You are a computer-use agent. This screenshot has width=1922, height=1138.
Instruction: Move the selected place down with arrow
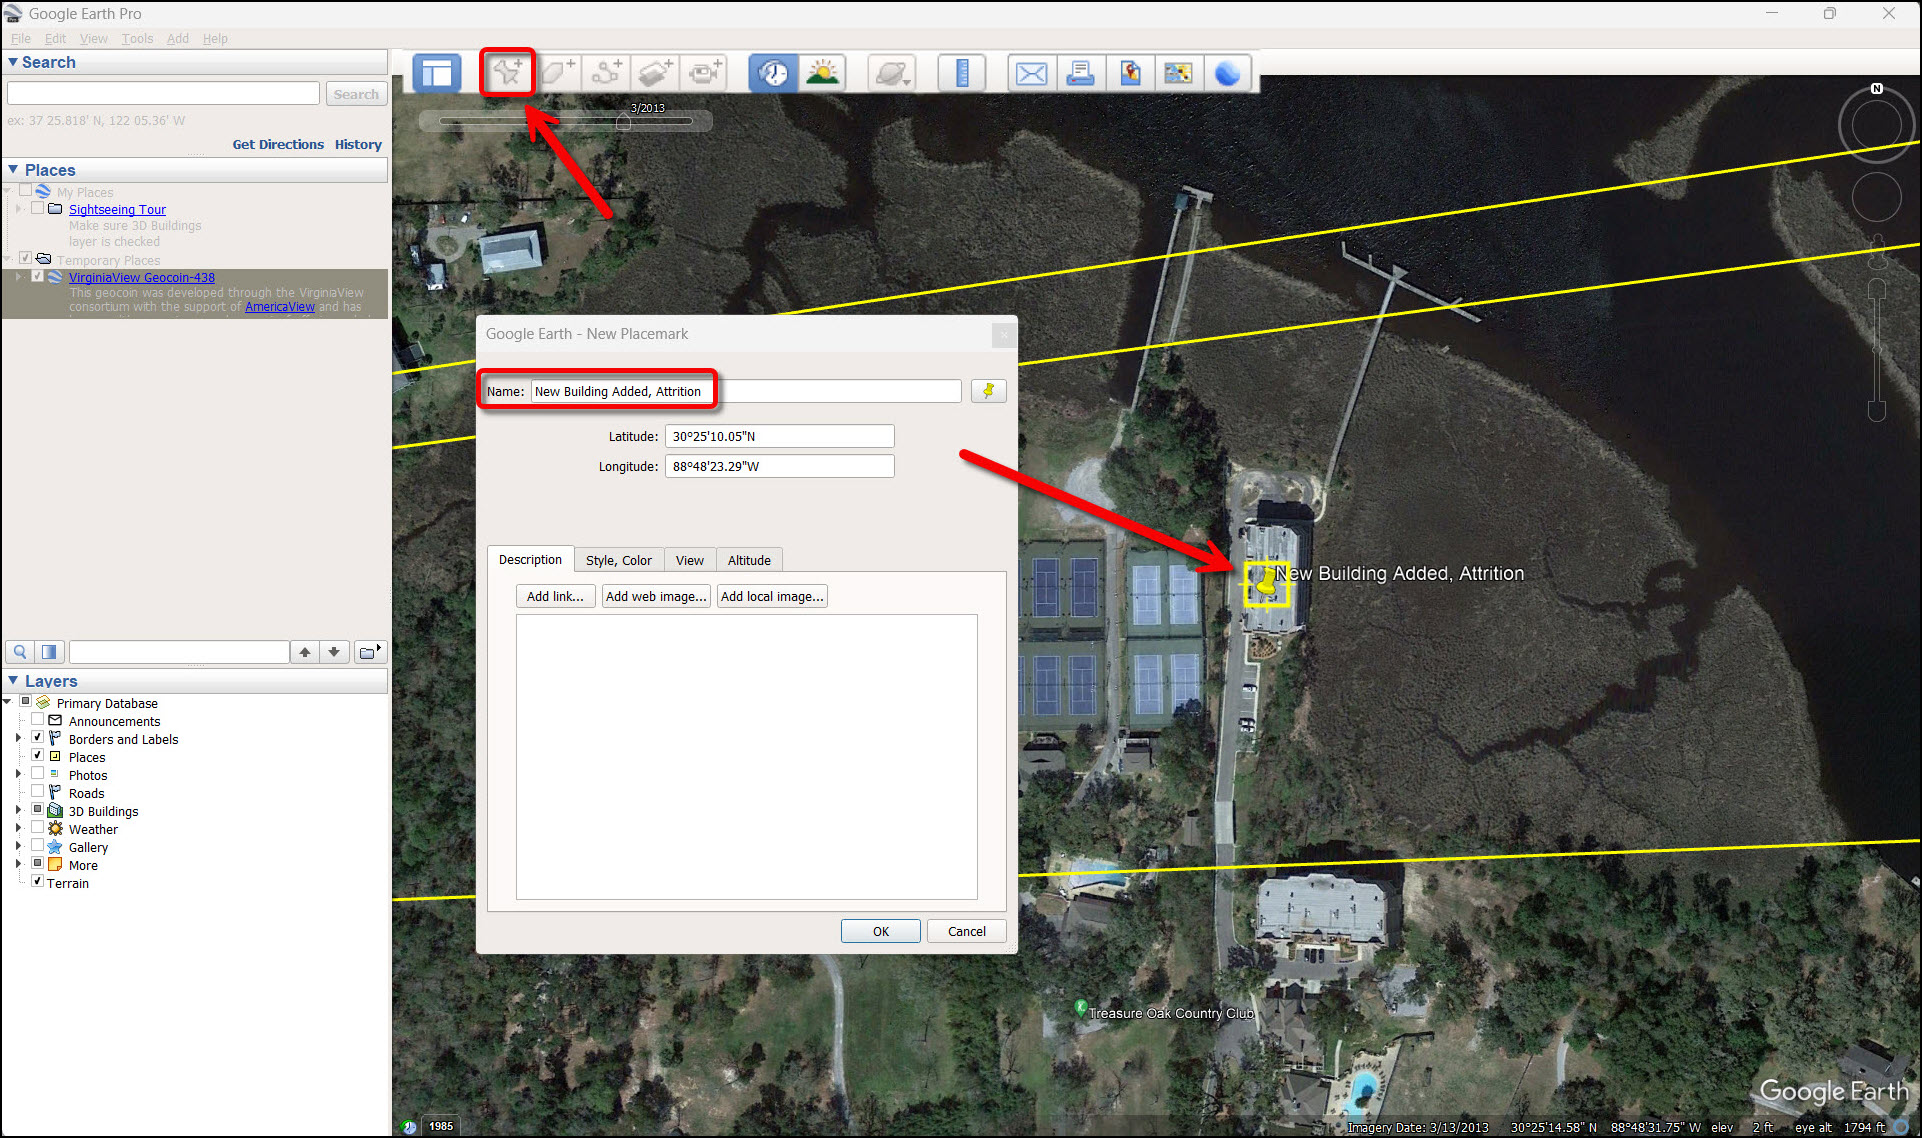coord(334,652)
